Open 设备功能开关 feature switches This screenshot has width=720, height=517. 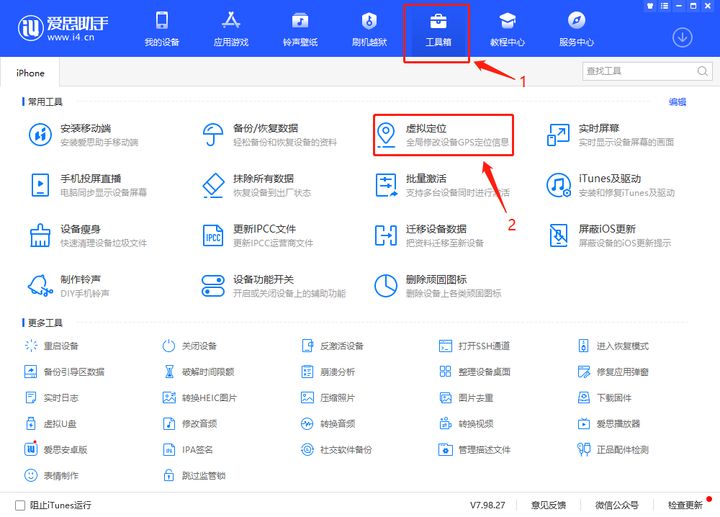click(213, 286)
